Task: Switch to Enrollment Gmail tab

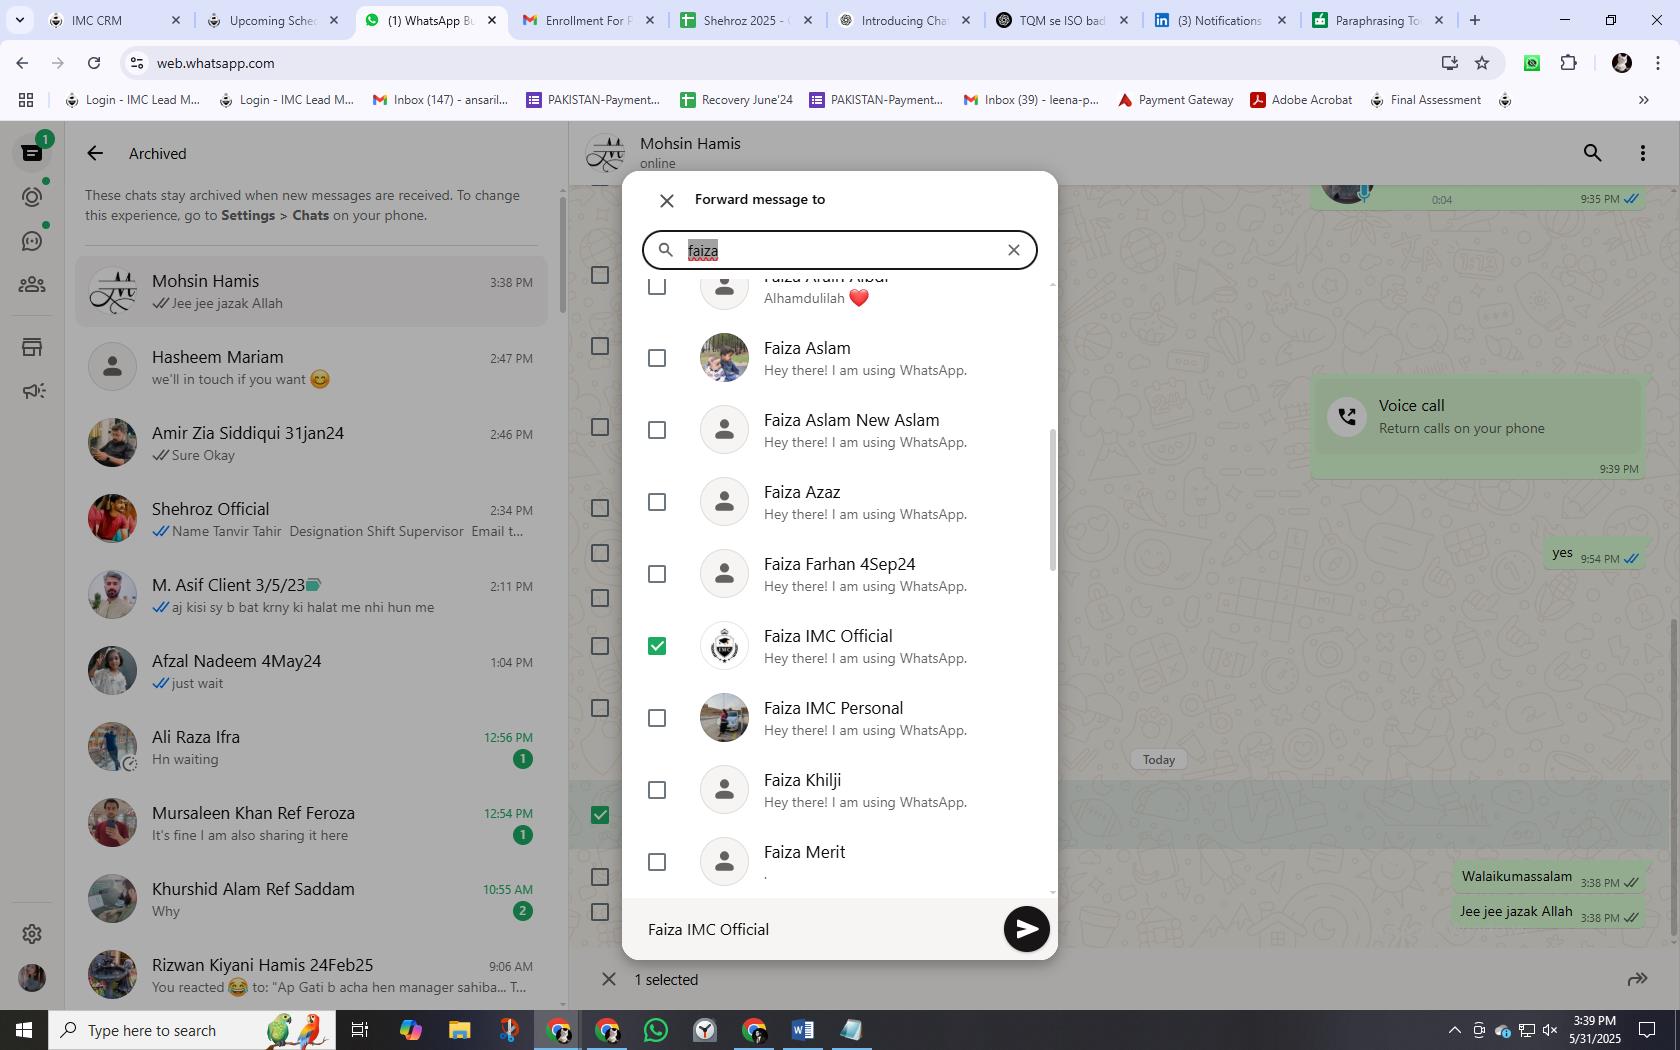Action: (588, 20)
